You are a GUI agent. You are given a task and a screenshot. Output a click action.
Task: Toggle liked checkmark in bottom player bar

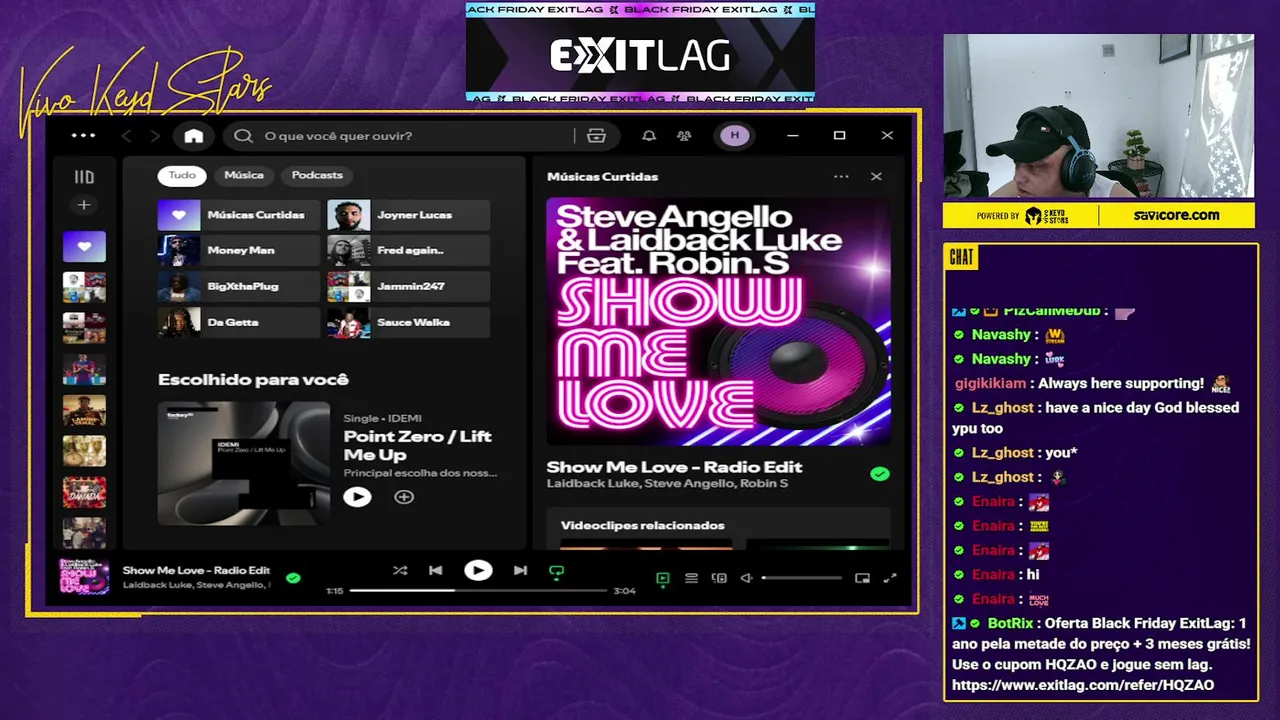pyautogui.click(x=293, y=578)
